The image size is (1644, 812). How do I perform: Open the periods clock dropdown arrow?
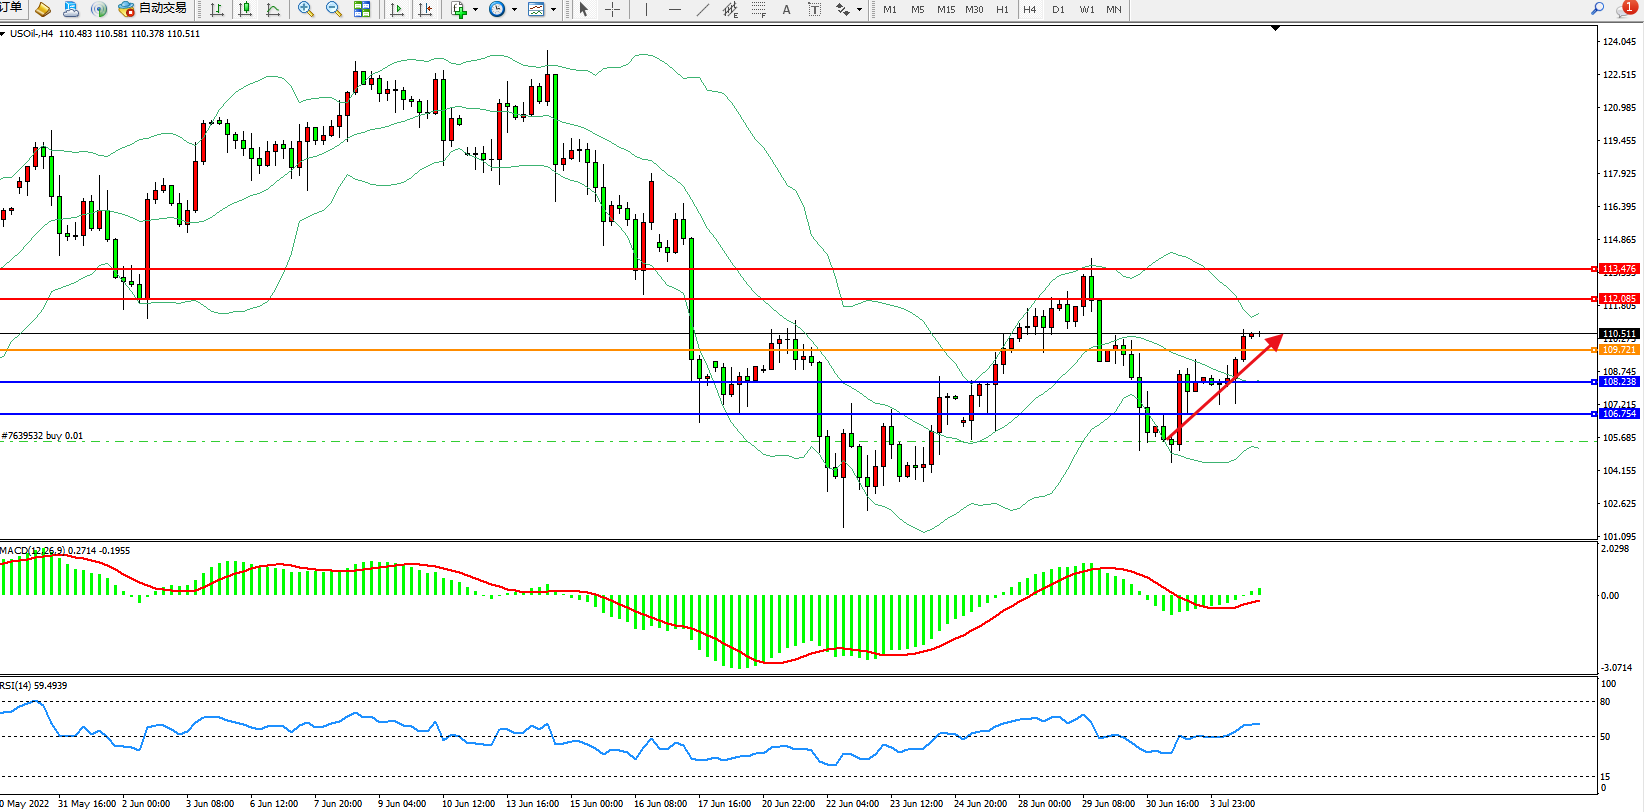pyautogui.click(x=514, y=9)
